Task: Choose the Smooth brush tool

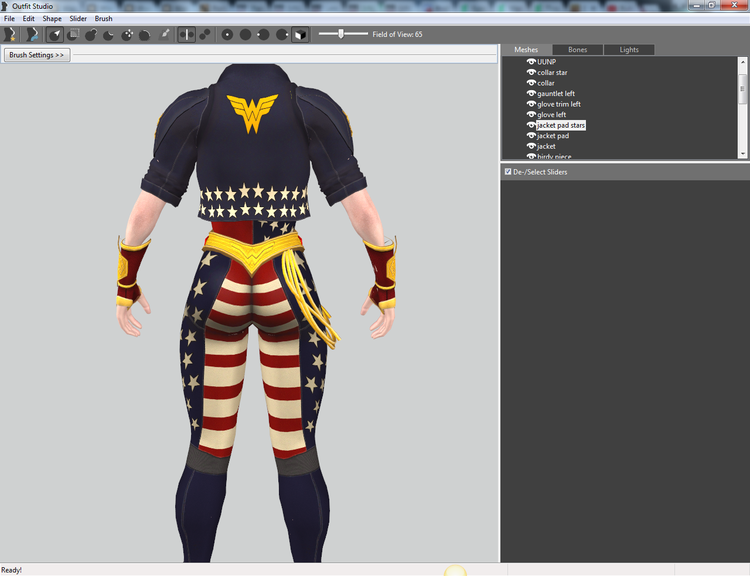Action: point(145,34)
